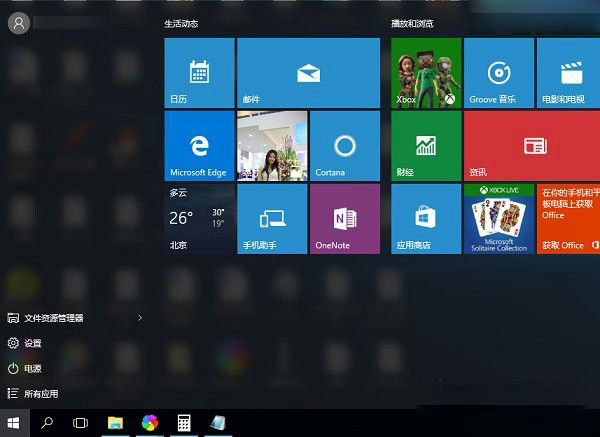
Task: Open Task View on taskbar
Action: 80,423
